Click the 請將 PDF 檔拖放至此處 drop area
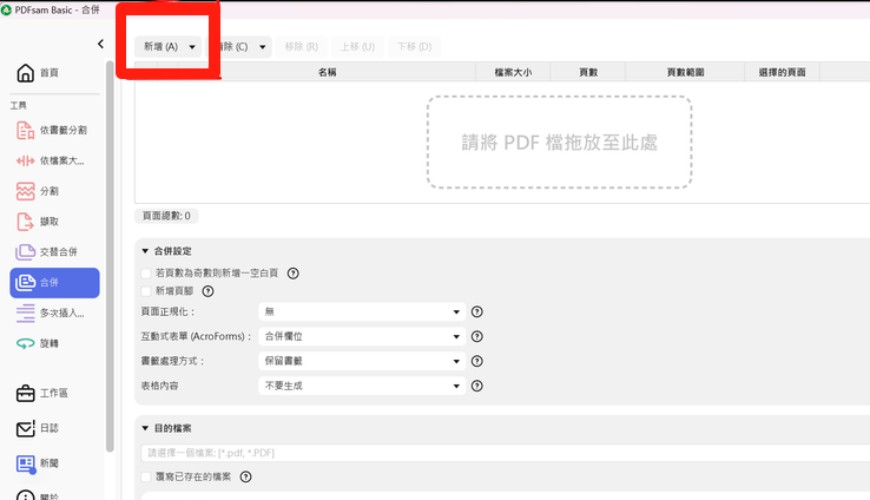The height and width of the screenshot is (500, 870). click(x=559, y=143)
